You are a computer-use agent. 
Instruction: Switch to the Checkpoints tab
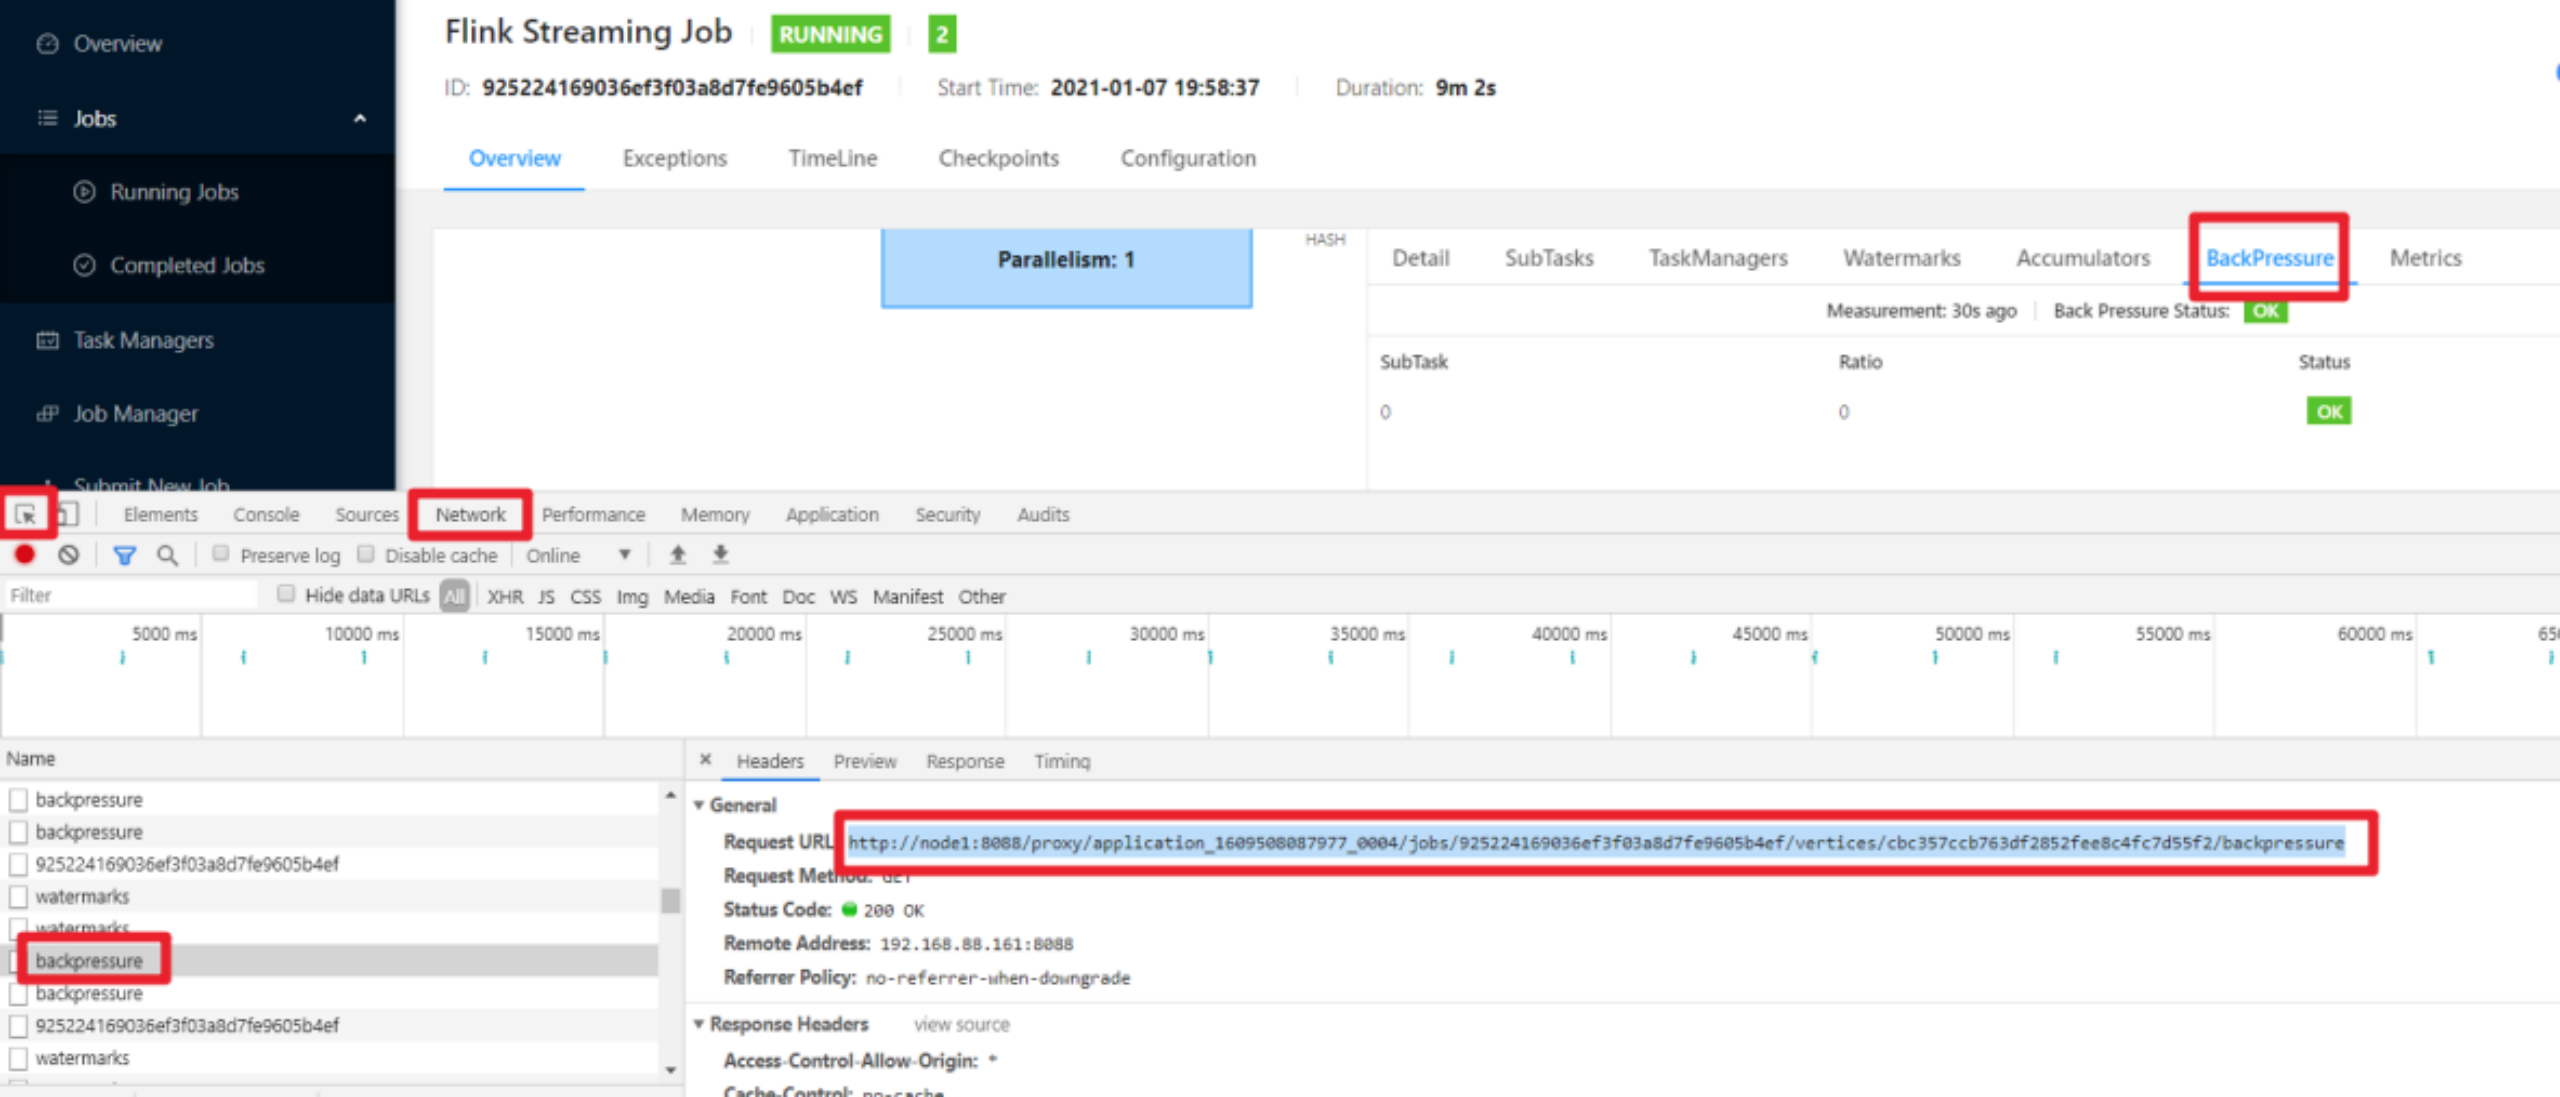coord(998,158)
